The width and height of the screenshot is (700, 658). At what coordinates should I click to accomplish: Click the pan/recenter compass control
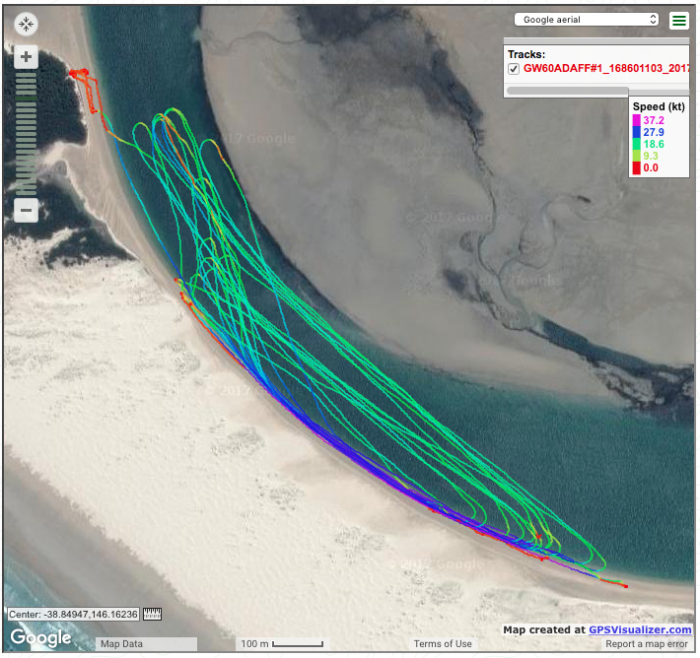[x=27, y=23]
